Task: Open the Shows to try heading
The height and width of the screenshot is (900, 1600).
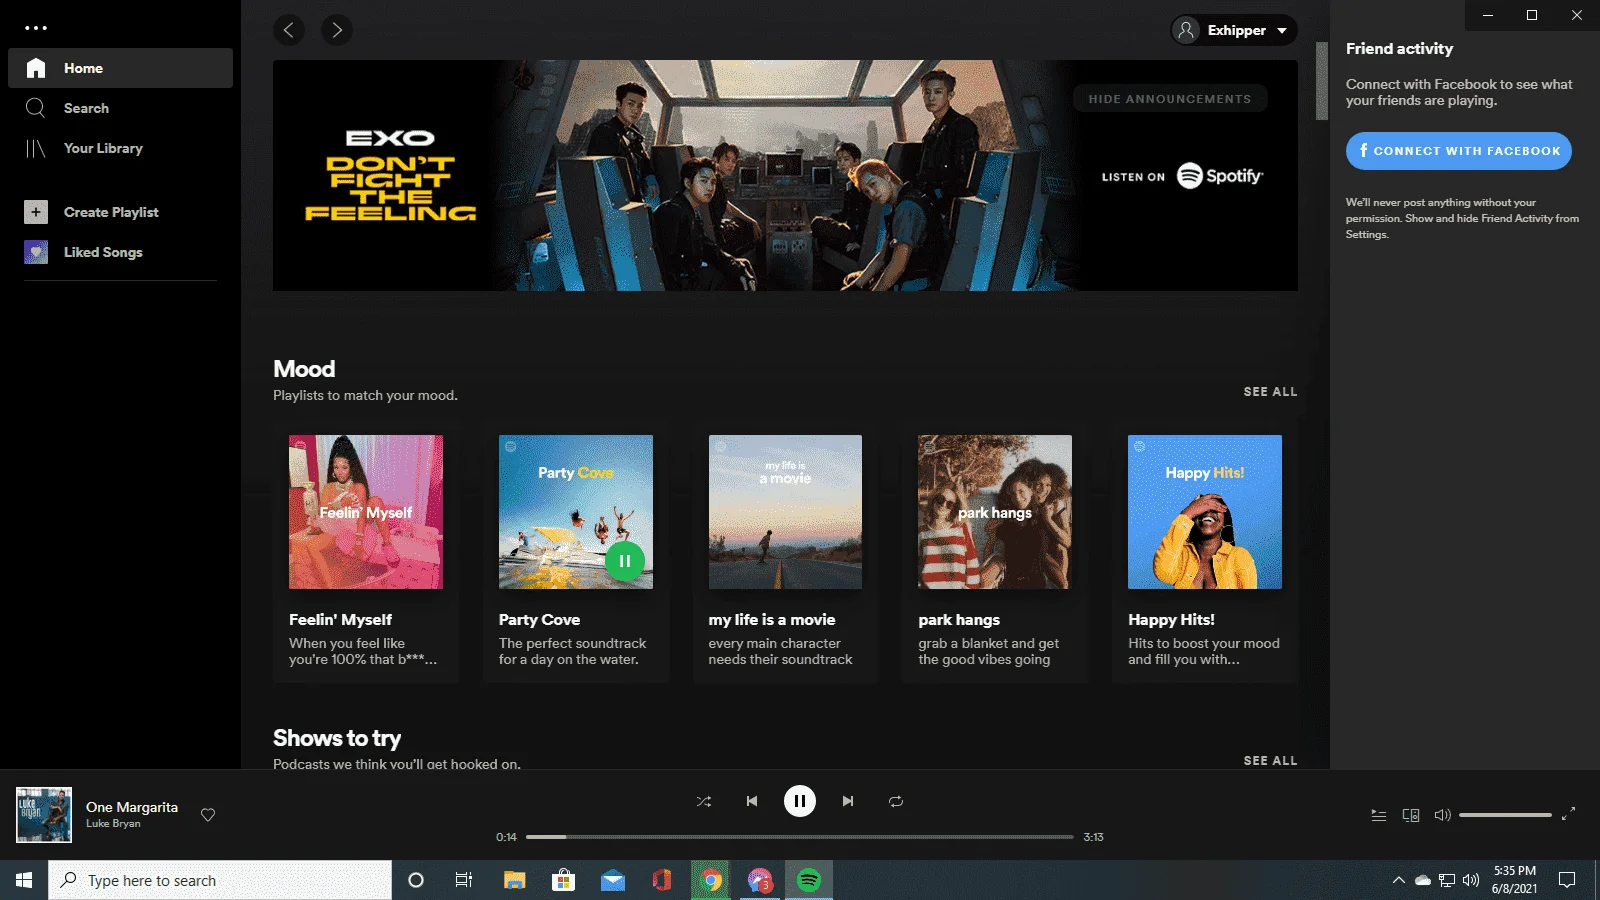Action: [337, 738]
